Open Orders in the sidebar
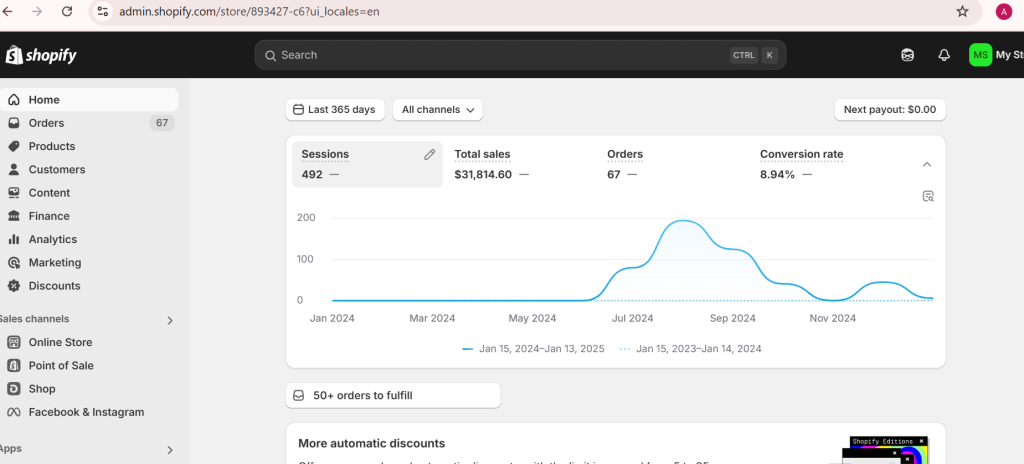The height and width of the screenshot is (464, 1024). point(46,123)
